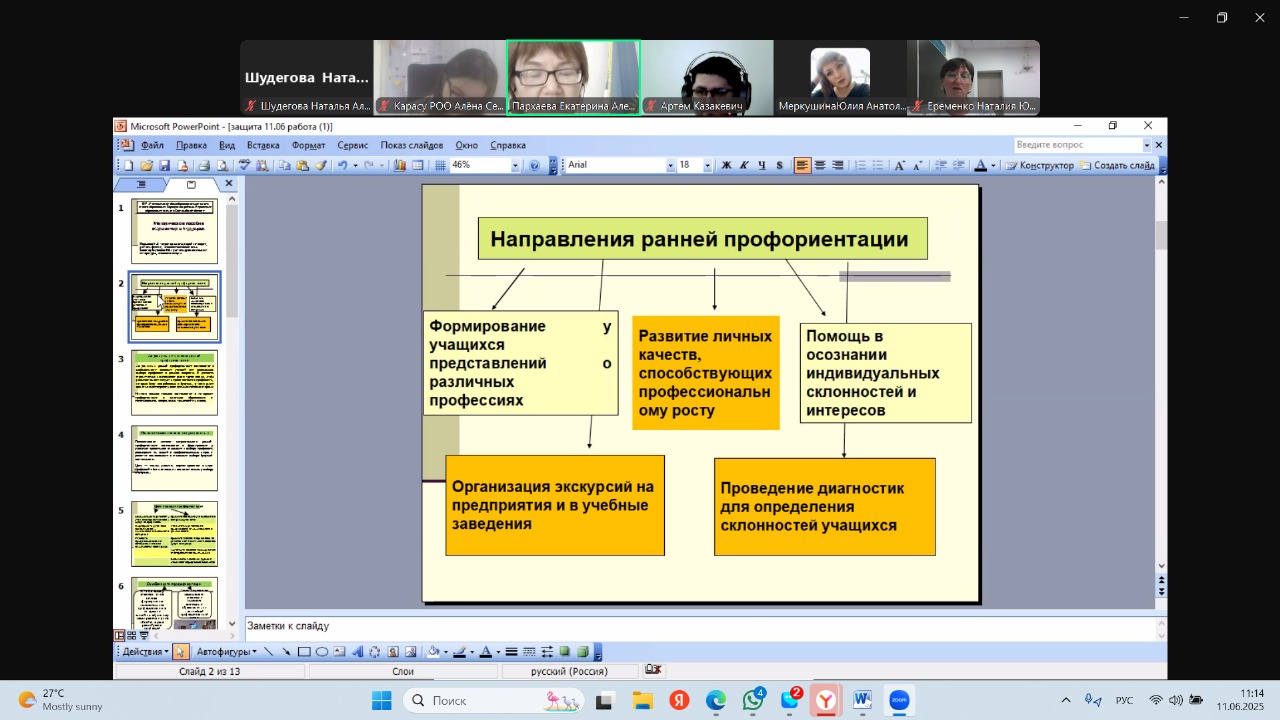The width and height of the screenshot is (1280, 720).
Task: Click the Undo arrow icon
Action: tap(342, 166)
